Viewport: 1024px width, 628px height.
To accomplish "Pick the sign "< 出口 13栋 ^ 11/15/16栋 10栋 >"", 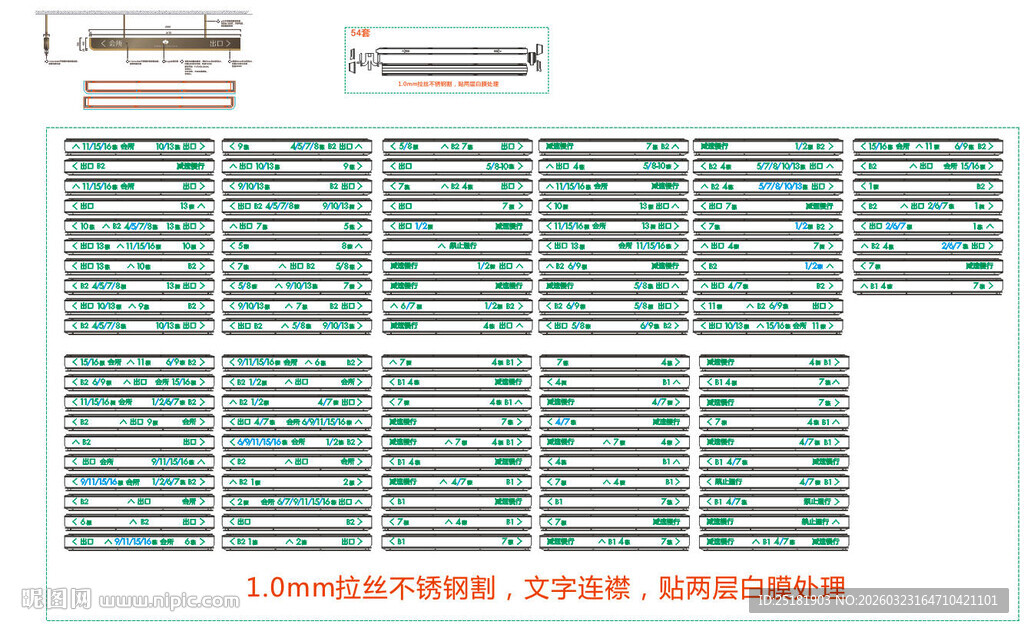I will (138, 247).
